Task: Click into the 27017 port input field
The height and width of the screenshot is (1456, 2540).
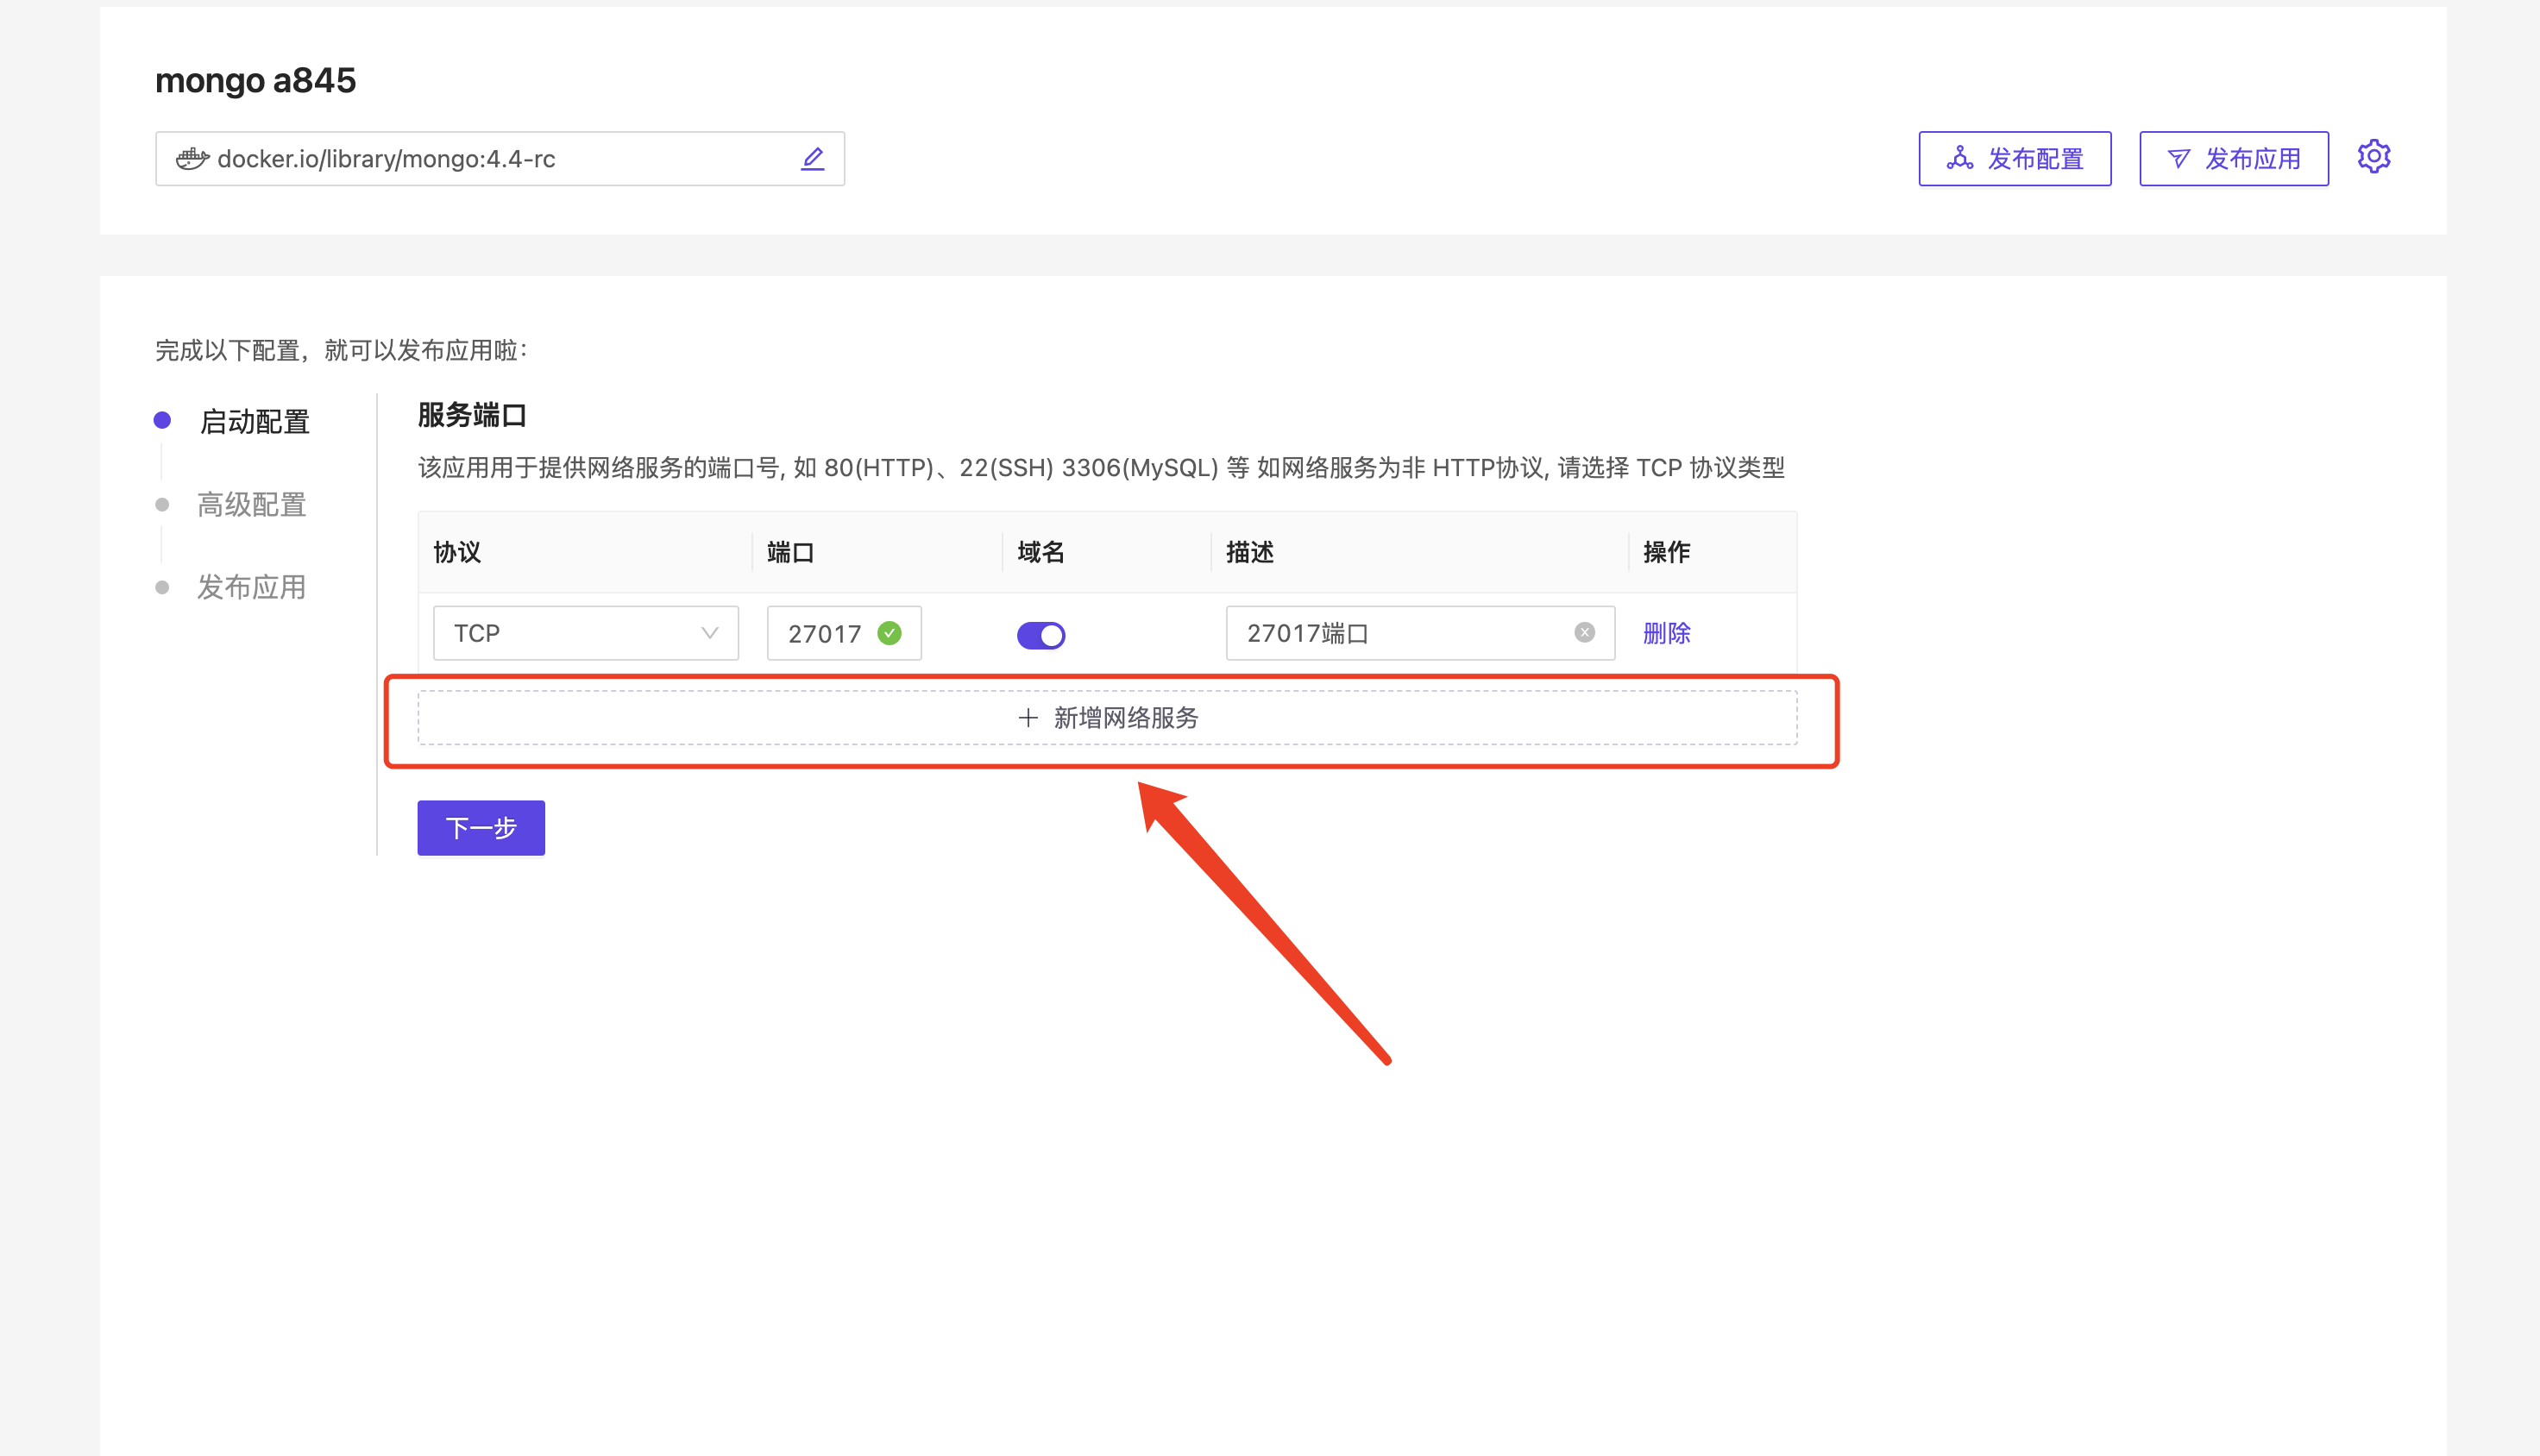Action: click(x=824, y=633)
